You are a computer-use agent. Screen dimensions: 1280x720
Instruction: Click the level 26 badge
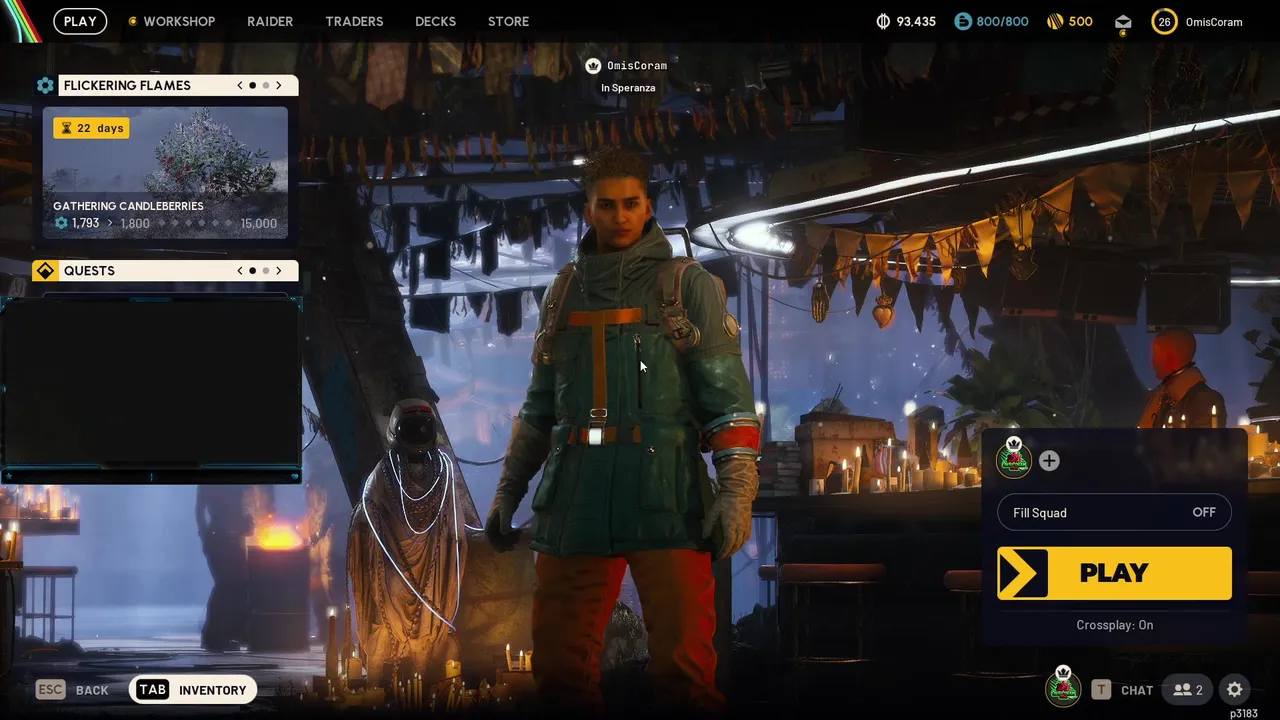click(1164, 21)
